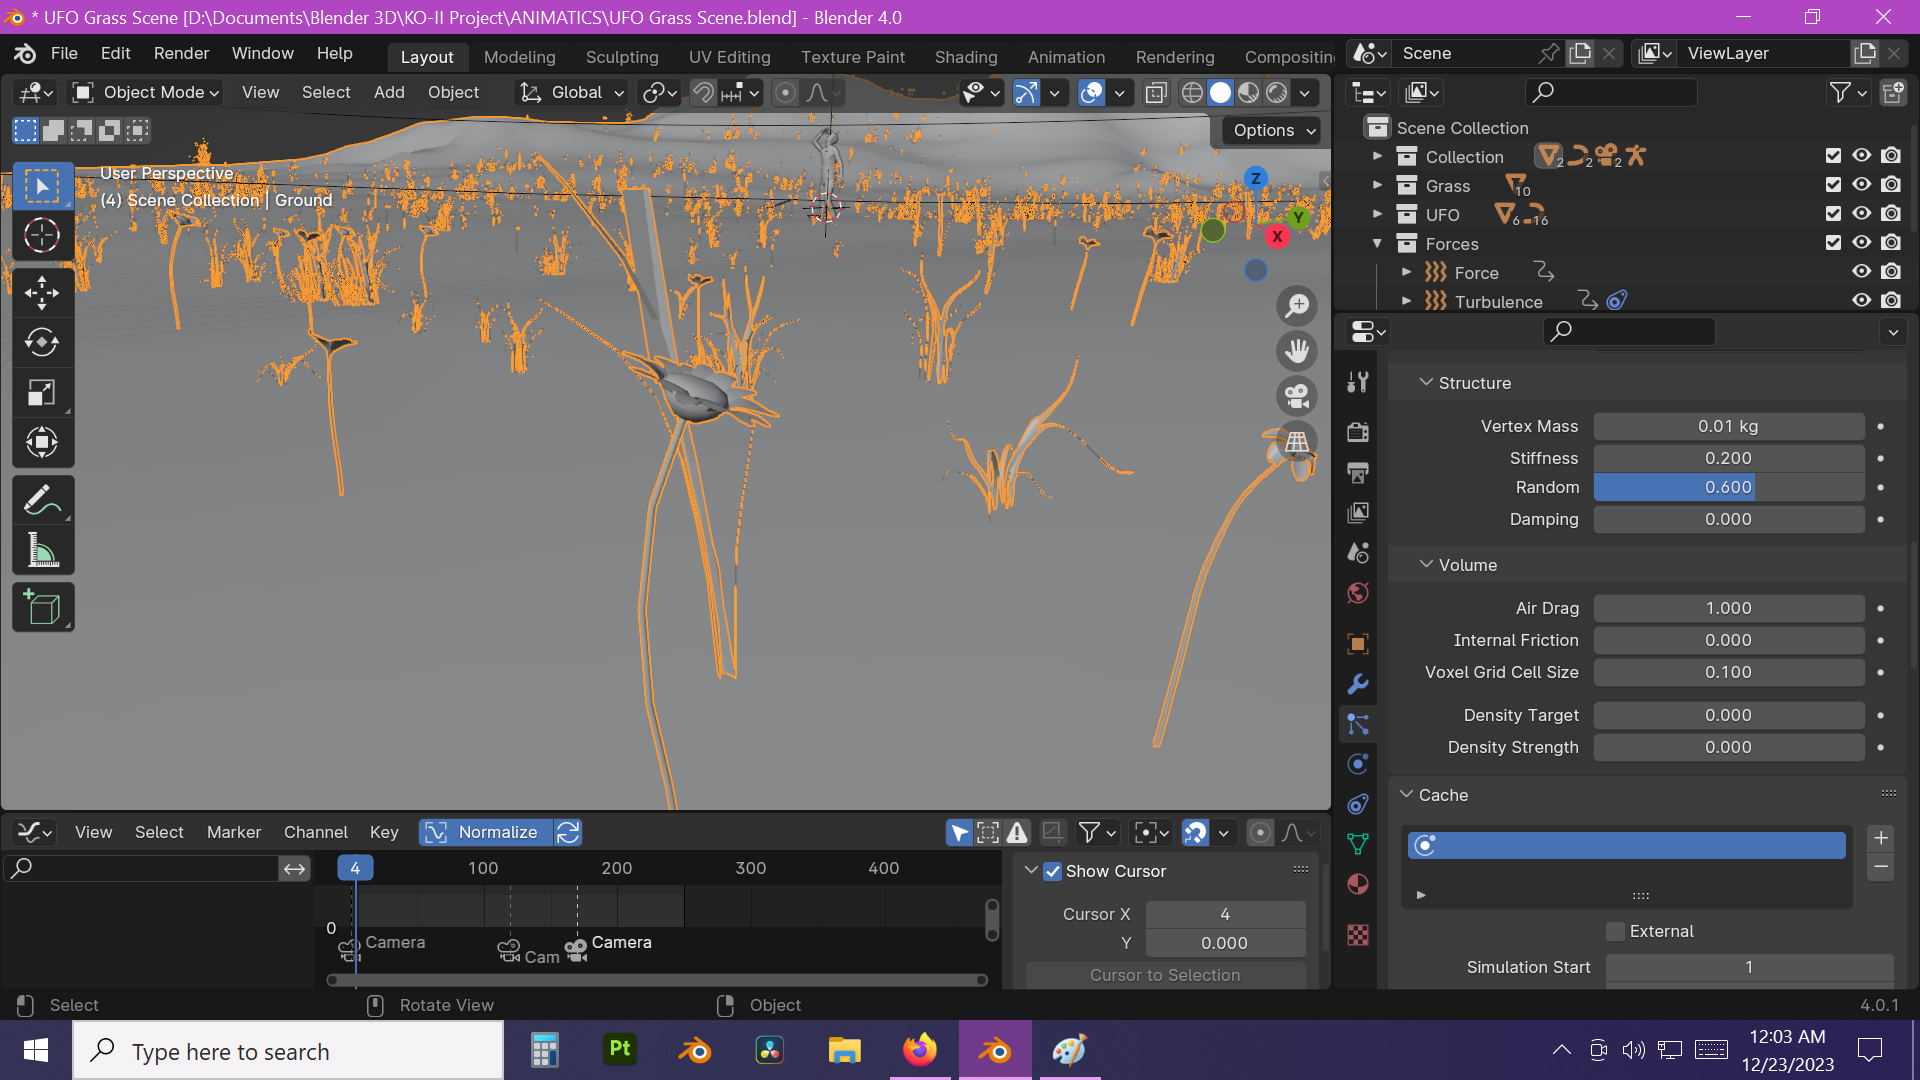1920x1080 pixels.
Task: Activate the Move tool
Action: [x=42, y=293]
